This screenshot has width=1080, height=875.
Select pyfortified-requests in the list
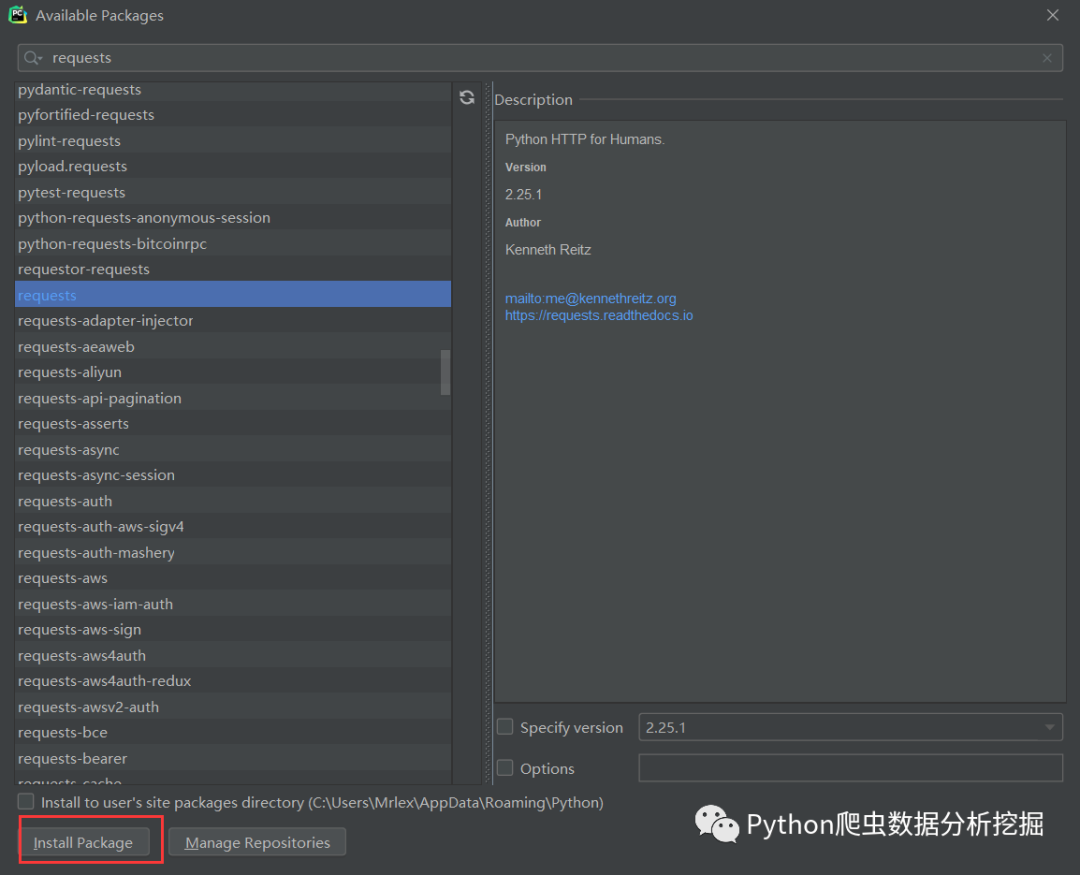[x=233, y=115]
